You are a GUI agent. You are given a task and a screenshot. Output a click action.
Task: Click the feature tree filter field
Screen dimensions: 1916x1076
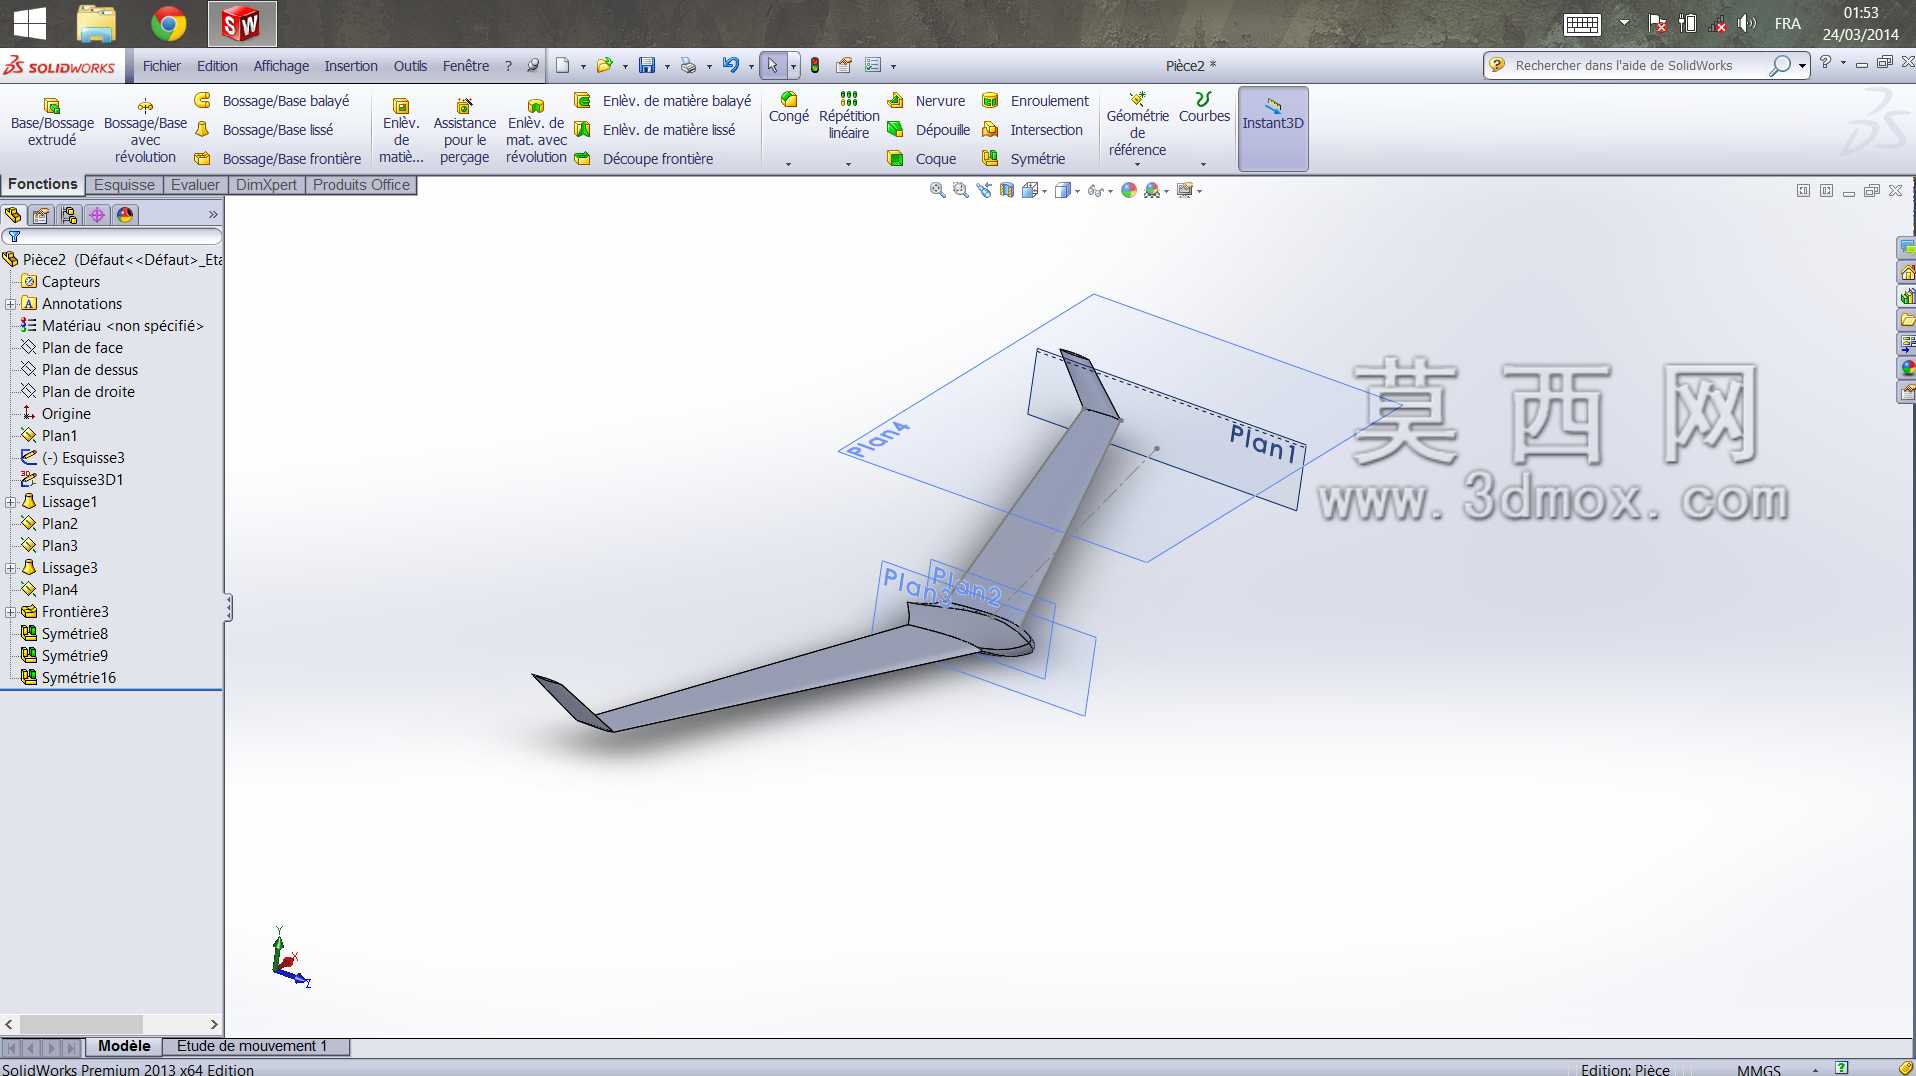[112, 237]
